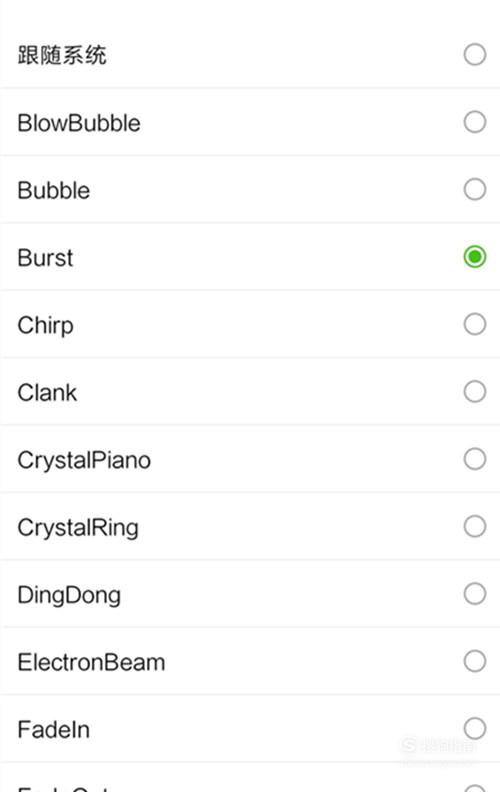Tap the Chirp ringtone label
This screenshot has width=500, height=792.
45,326
